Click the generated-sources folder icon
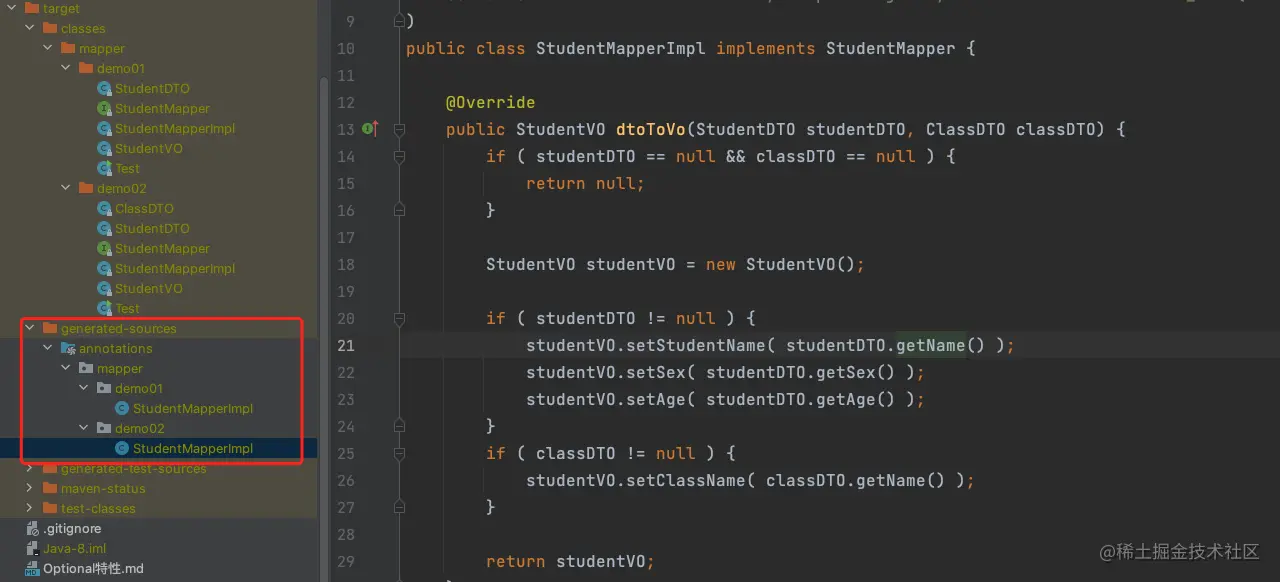The width and height of the screenshot is (1280, 582). (50, 328)
